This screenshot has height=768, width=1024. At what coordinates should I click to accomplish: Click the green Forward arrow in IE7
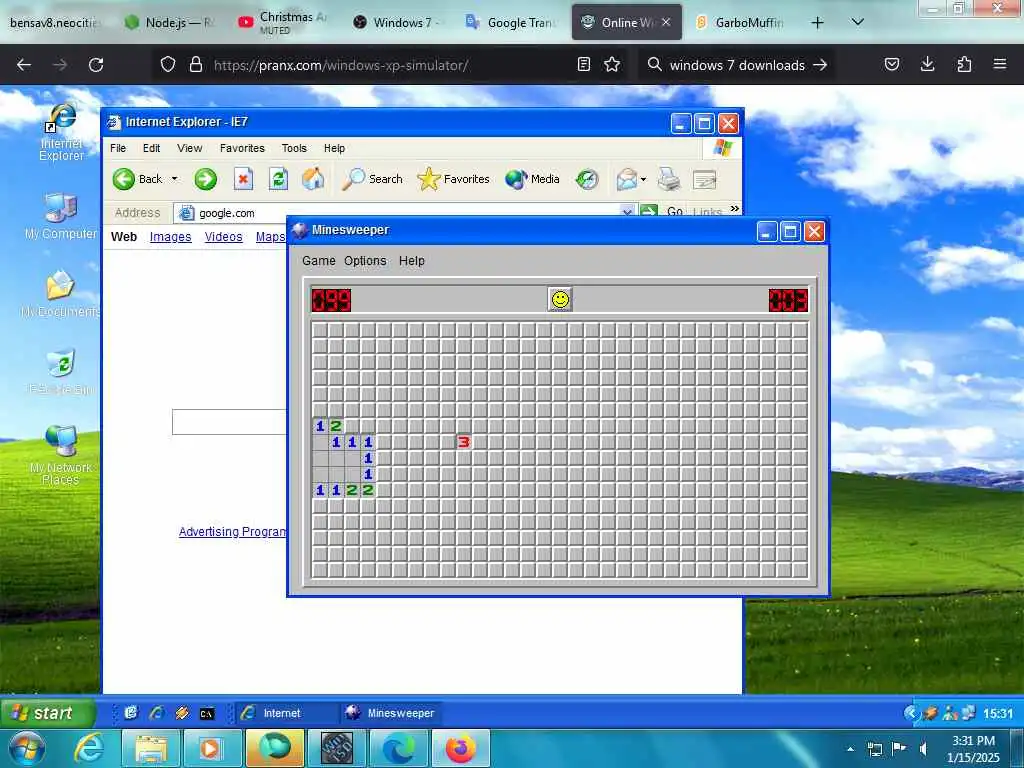click(205, 179)
